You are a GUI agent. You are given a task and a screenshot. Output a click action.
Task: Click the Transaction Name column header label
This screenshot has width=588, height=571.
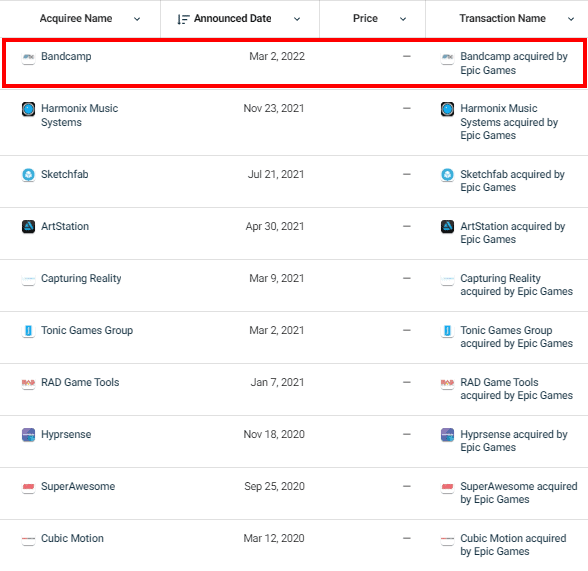point(502,18)
